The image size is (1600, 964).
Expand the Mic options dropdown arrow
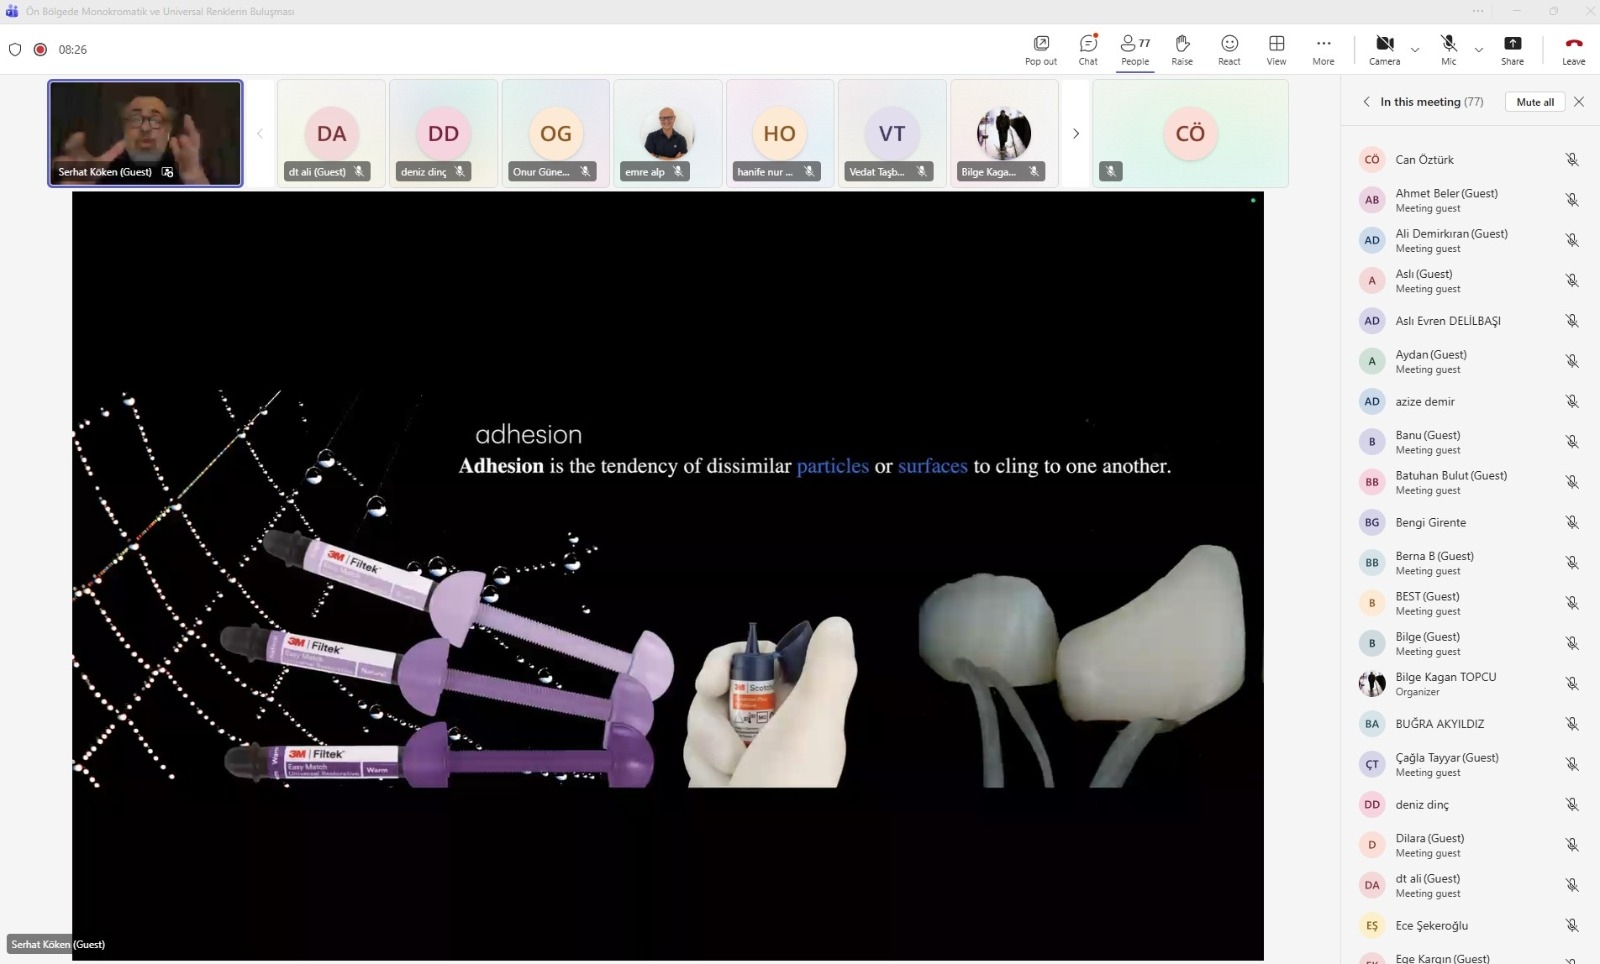[x=1479, y=49]
